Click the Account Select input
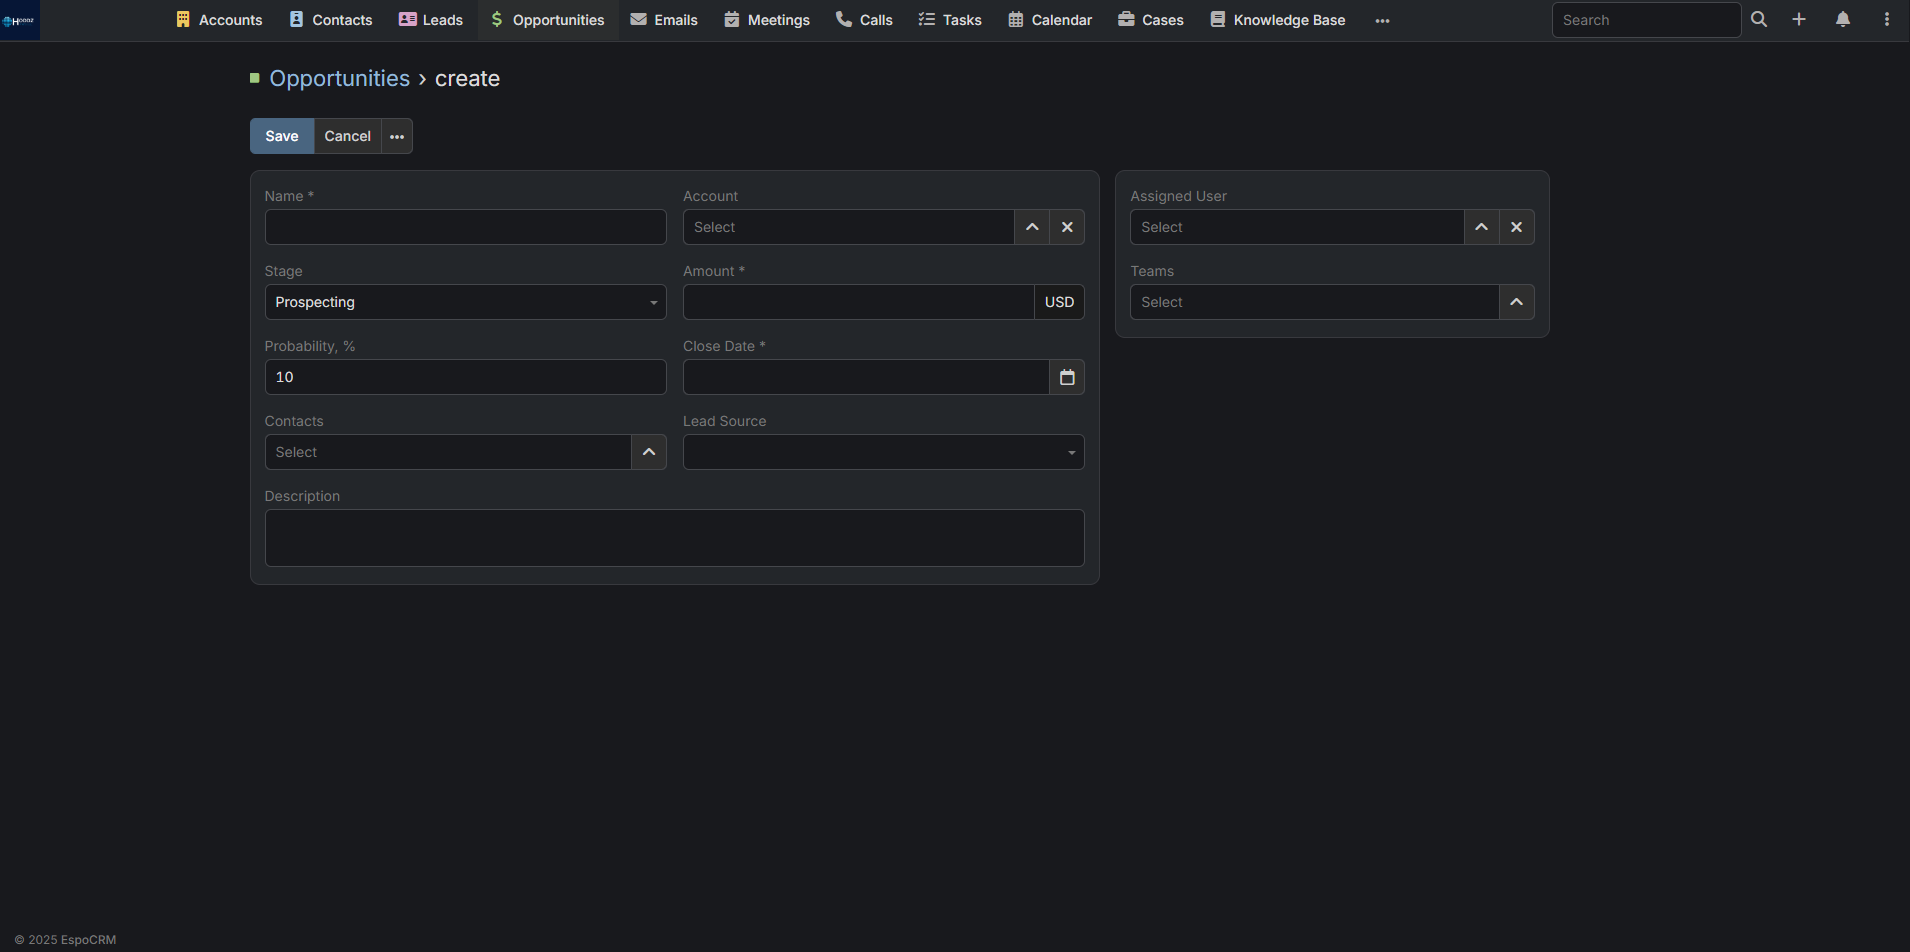1910x952 pixels. [849, 227]
